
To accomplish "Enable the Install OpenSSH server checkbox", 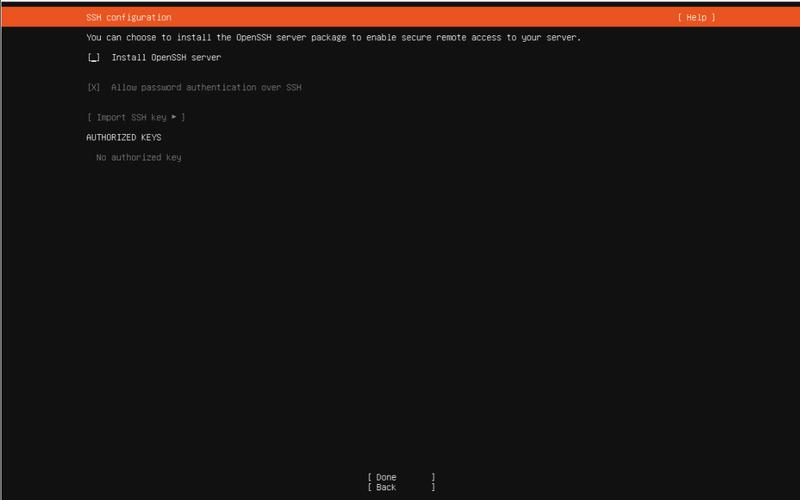I will point(94,58).
